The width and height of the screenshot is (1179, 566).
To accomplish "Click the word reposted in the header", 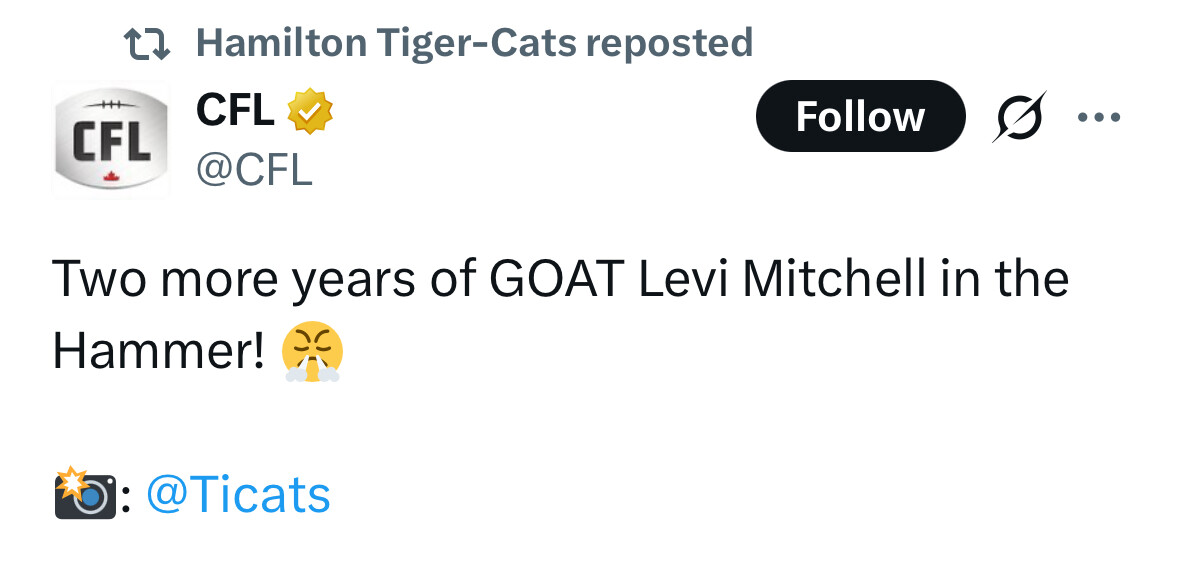I will [668, 43].
